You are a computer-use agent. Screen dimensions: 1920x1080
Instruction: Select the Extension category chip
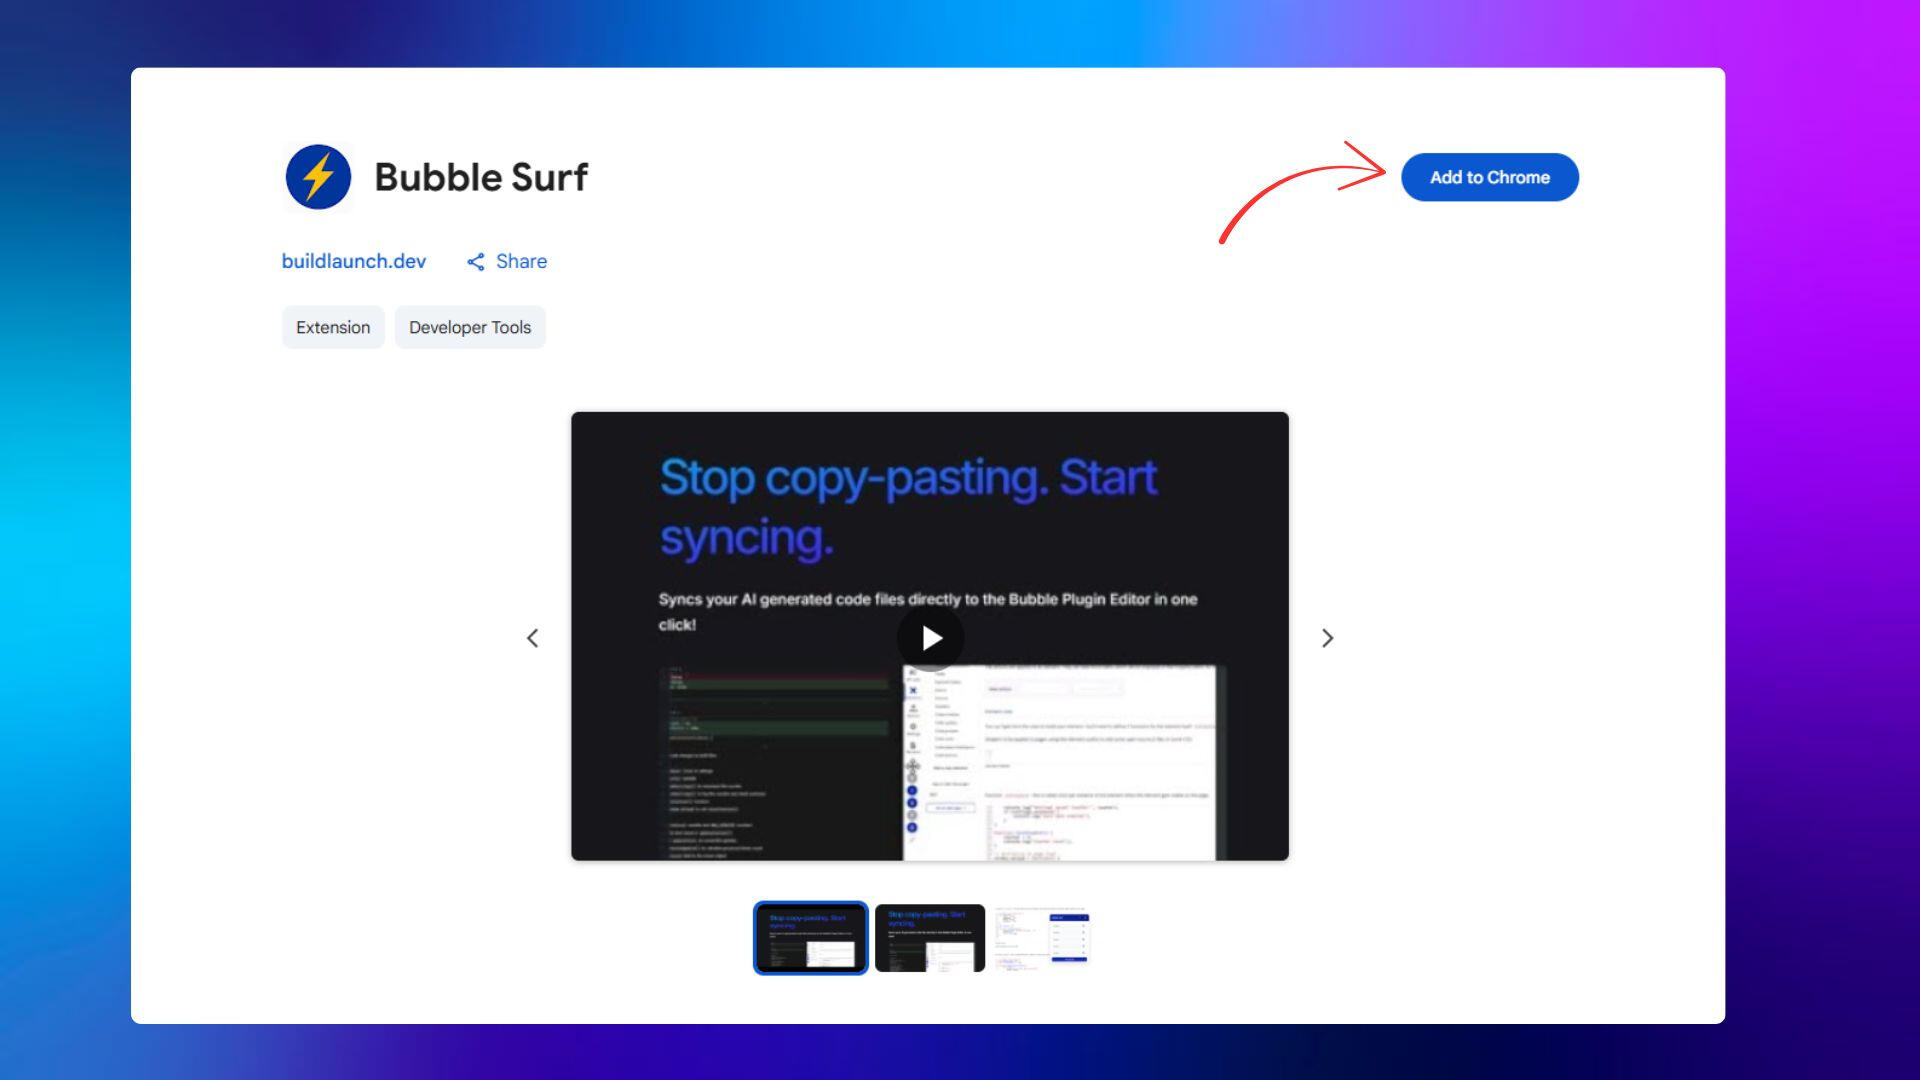[333, 327]
